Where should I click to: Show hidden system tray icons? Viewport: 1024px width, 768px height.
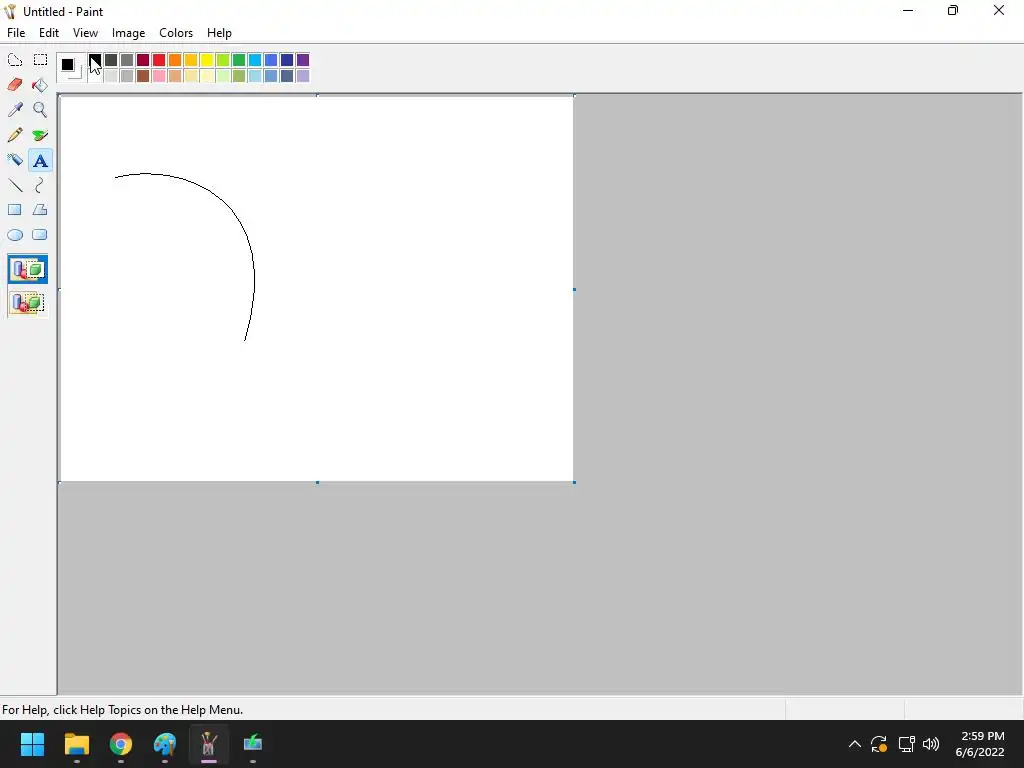[x=854, y=744]
